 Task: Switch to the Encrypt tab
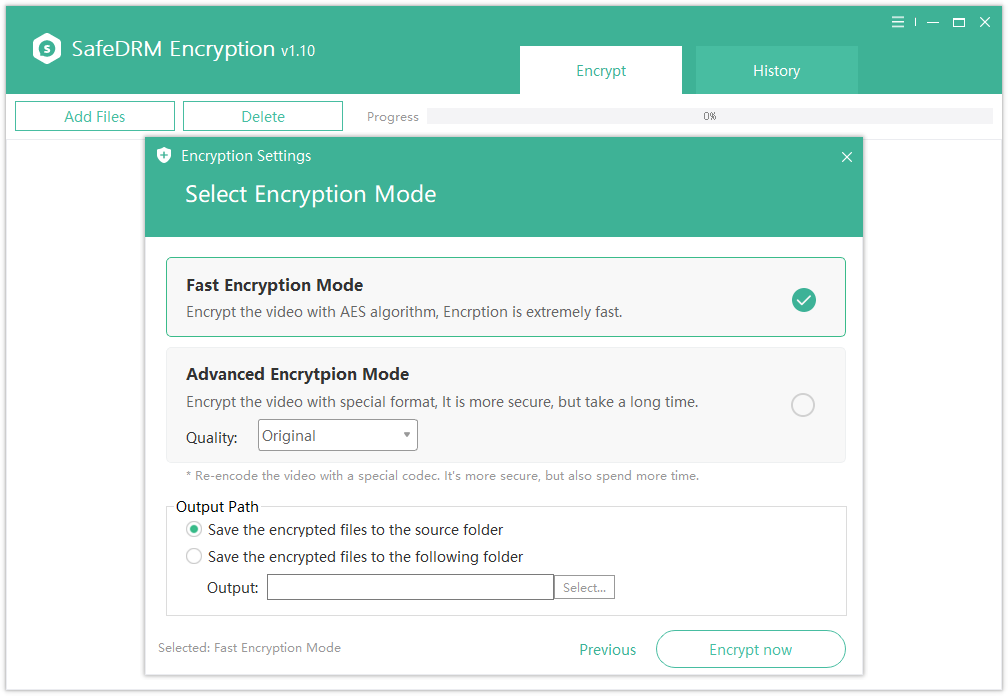pos(601,70)
